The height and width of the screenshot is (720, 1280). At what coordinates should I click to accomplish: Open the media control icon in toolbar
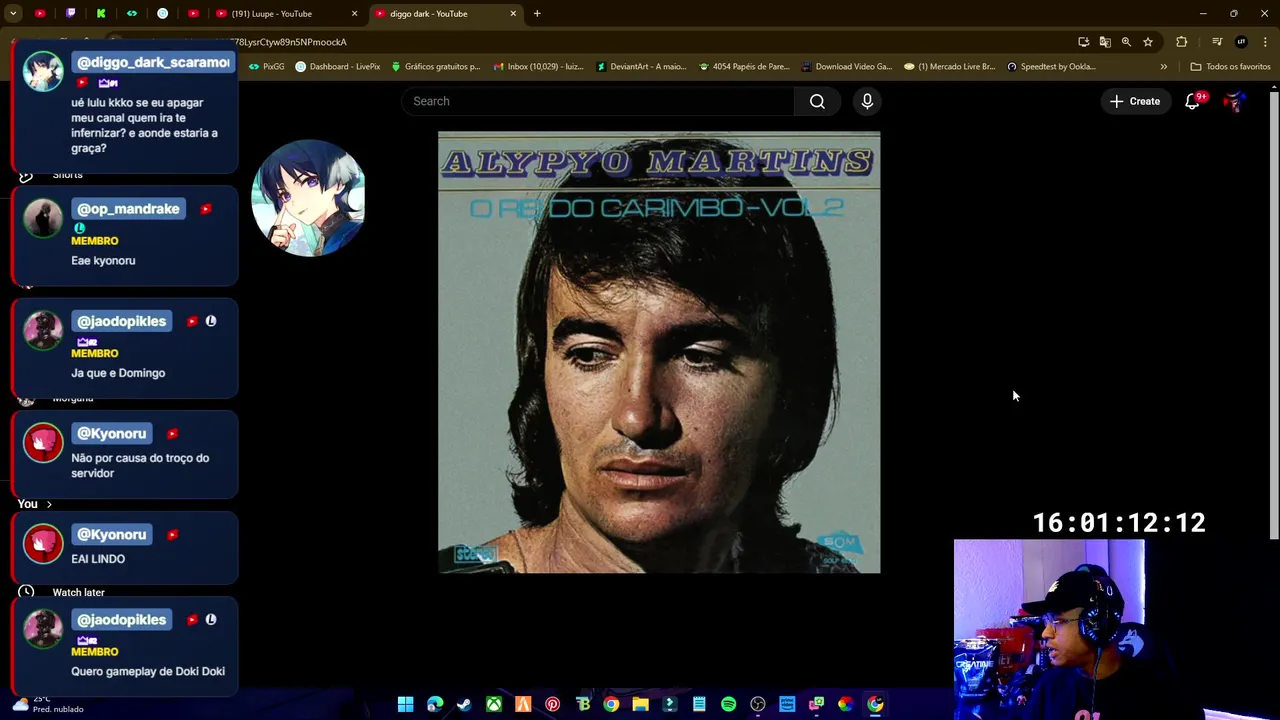(x=1217, y=42)
